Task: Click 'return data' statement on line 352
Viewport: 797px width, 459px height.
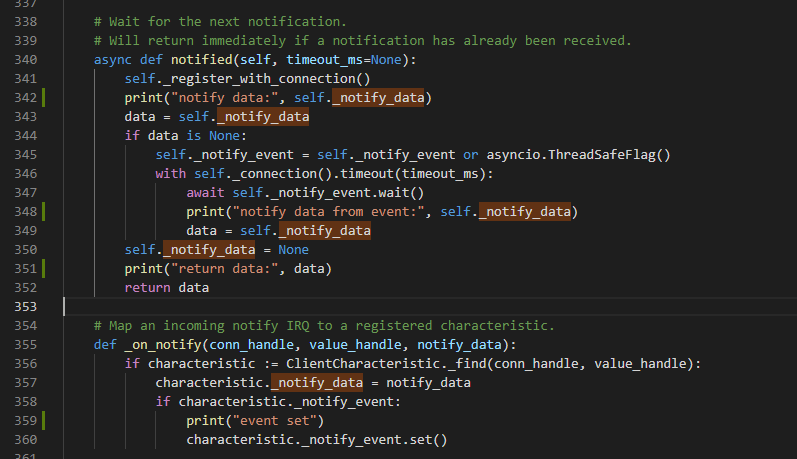Action: [167, 288]
